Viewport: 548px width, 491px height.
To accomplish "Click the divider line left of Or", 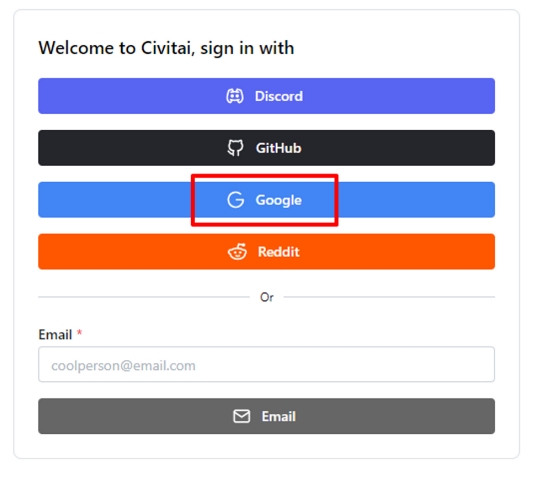I will 144,297.
